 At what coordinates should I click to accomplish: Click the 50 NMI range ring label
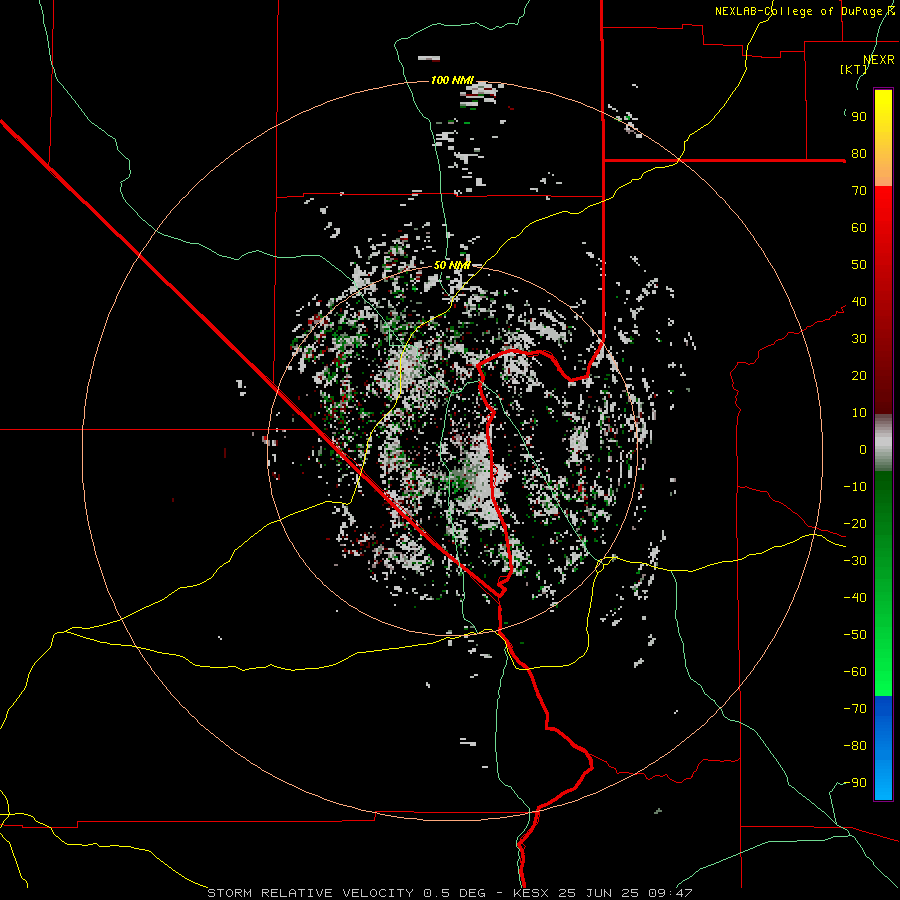pos(452,265)
